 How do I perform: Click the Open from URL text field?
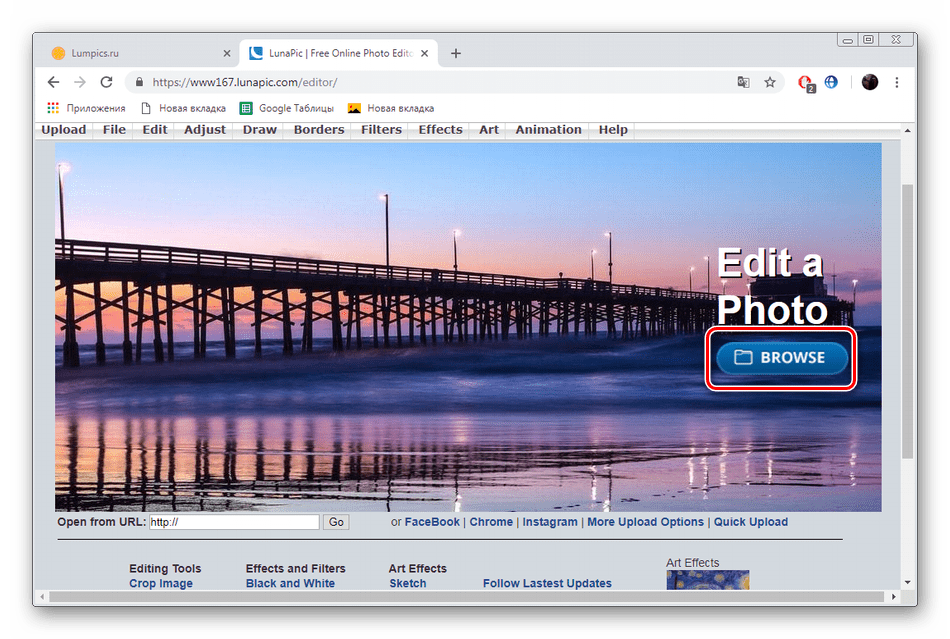[234, 522]
